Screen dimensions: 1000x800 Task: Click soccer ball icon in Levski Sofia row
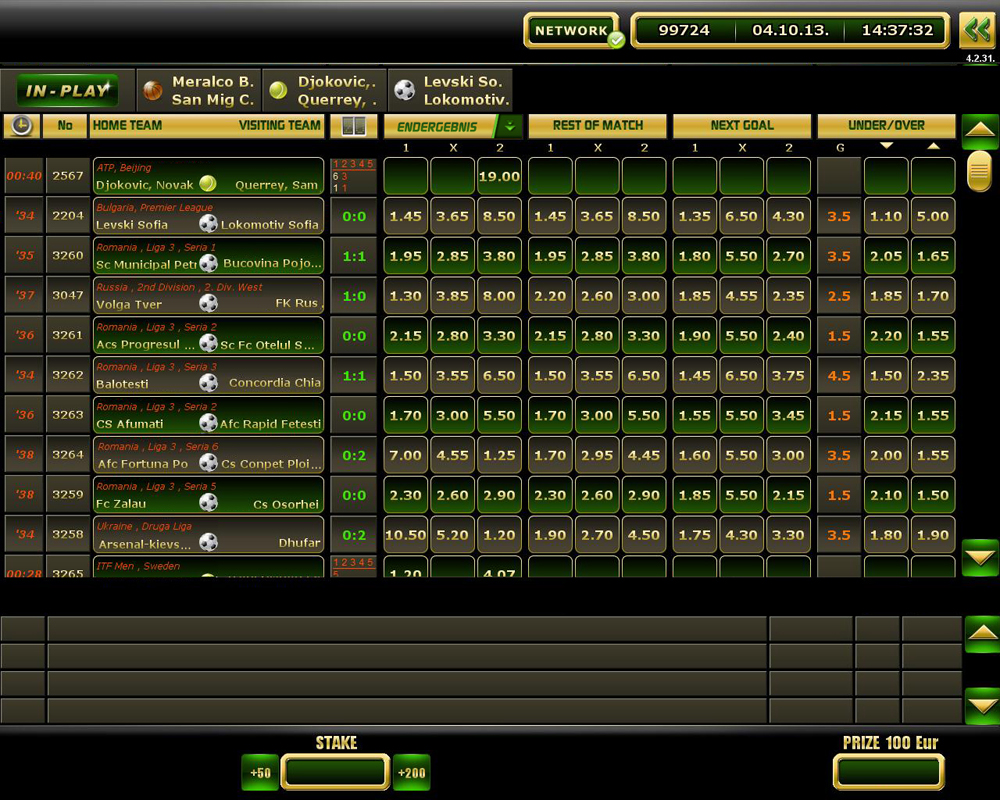208,223
